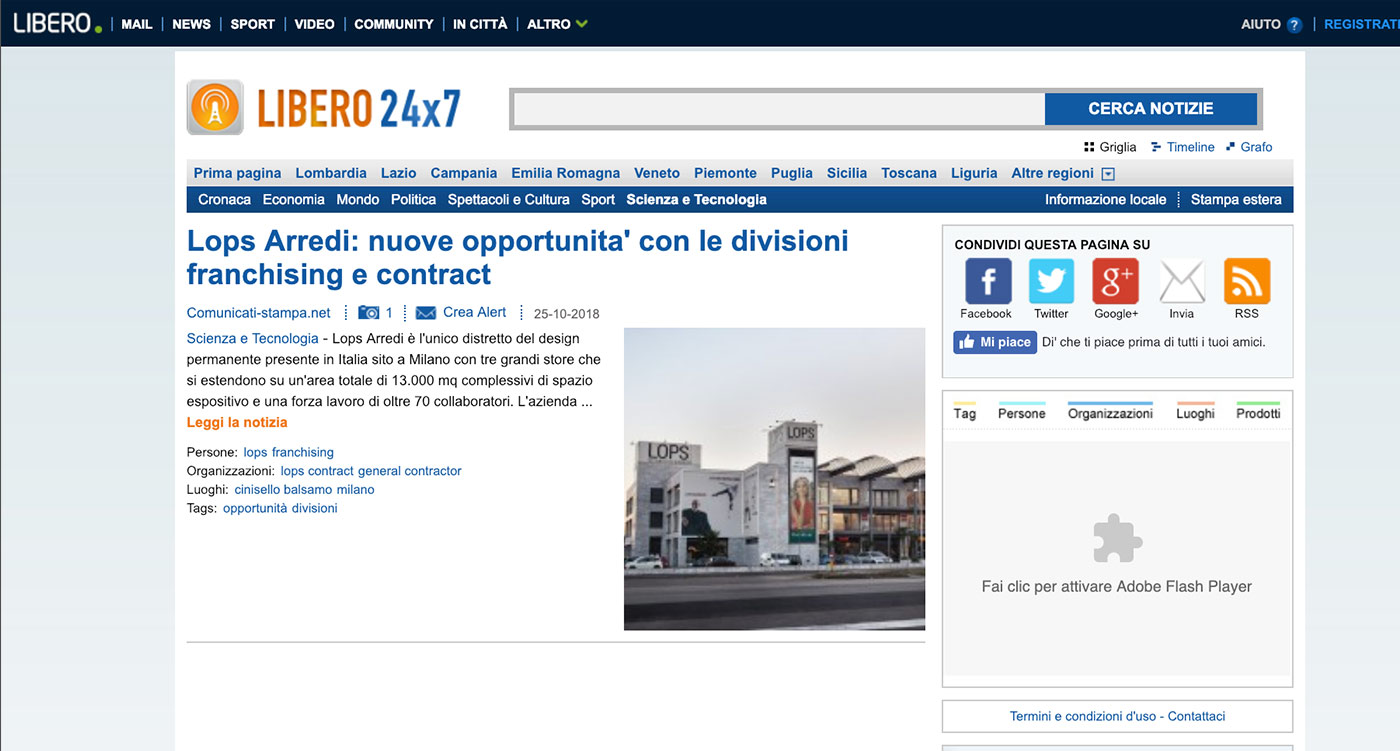
Task: Activate Griglia view mode
Action: pyautogui.click(x=1111, y=146)
